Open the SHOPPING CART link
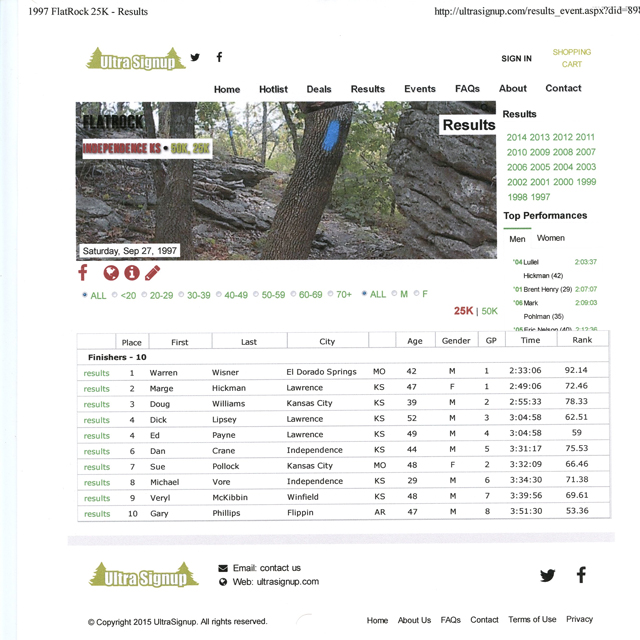This screenshot has height=640, width=640. (572, 58)
